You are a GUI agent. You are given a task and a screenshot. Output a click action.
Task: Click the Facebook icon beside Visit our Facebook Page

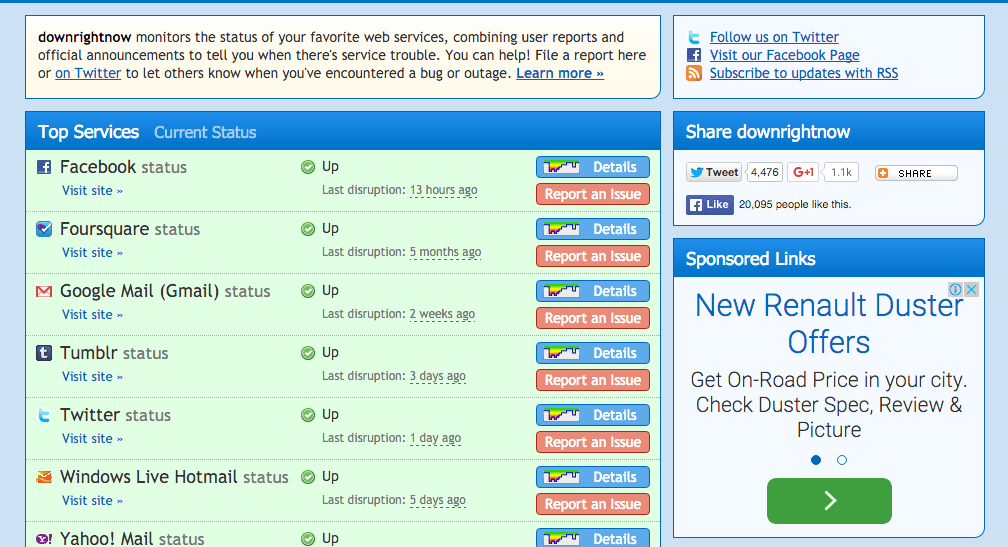click(694, 55)
